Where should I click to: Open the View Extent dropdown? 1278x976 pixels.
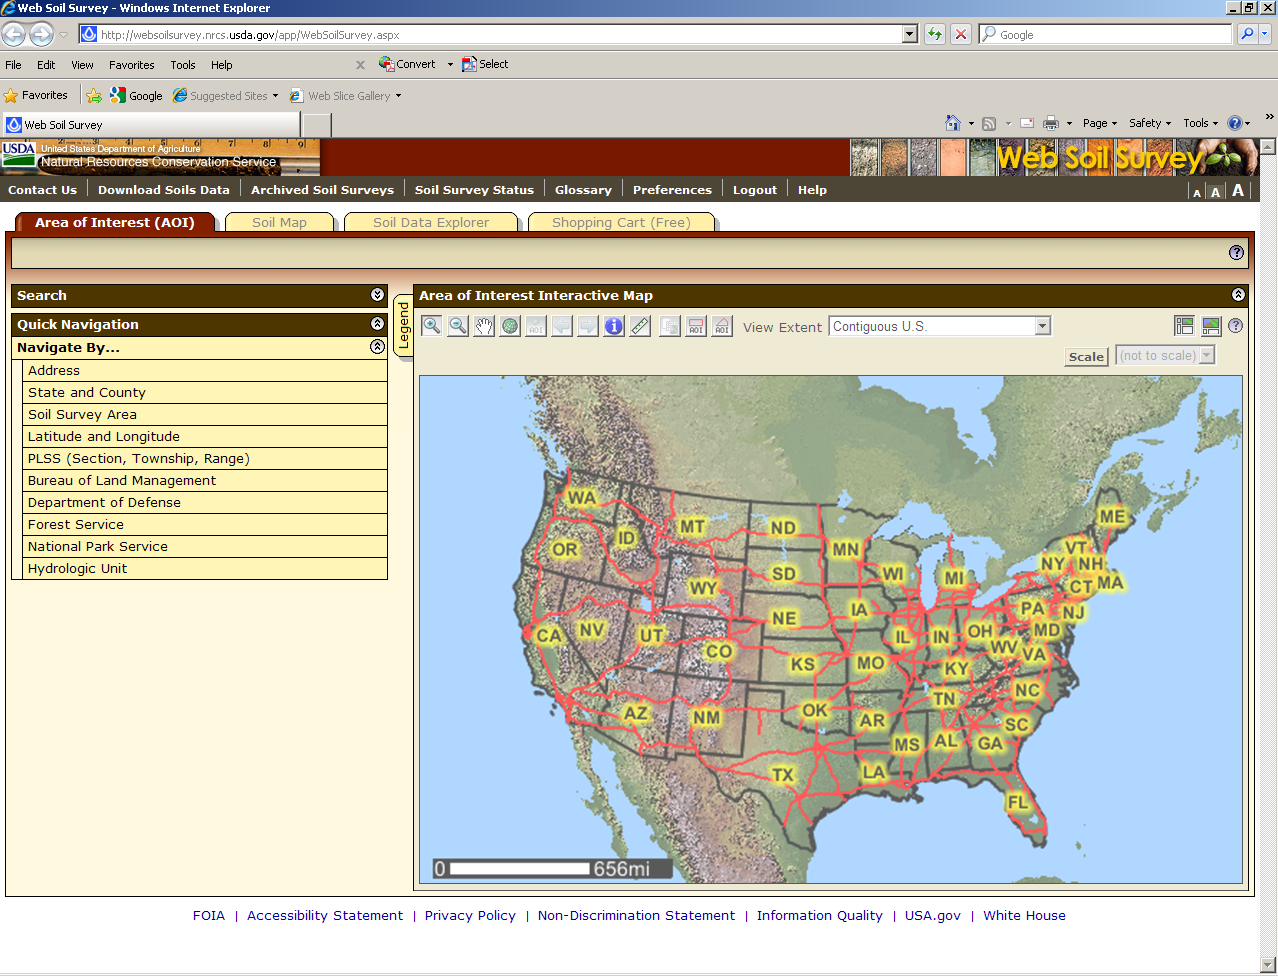coord(1043,326)
